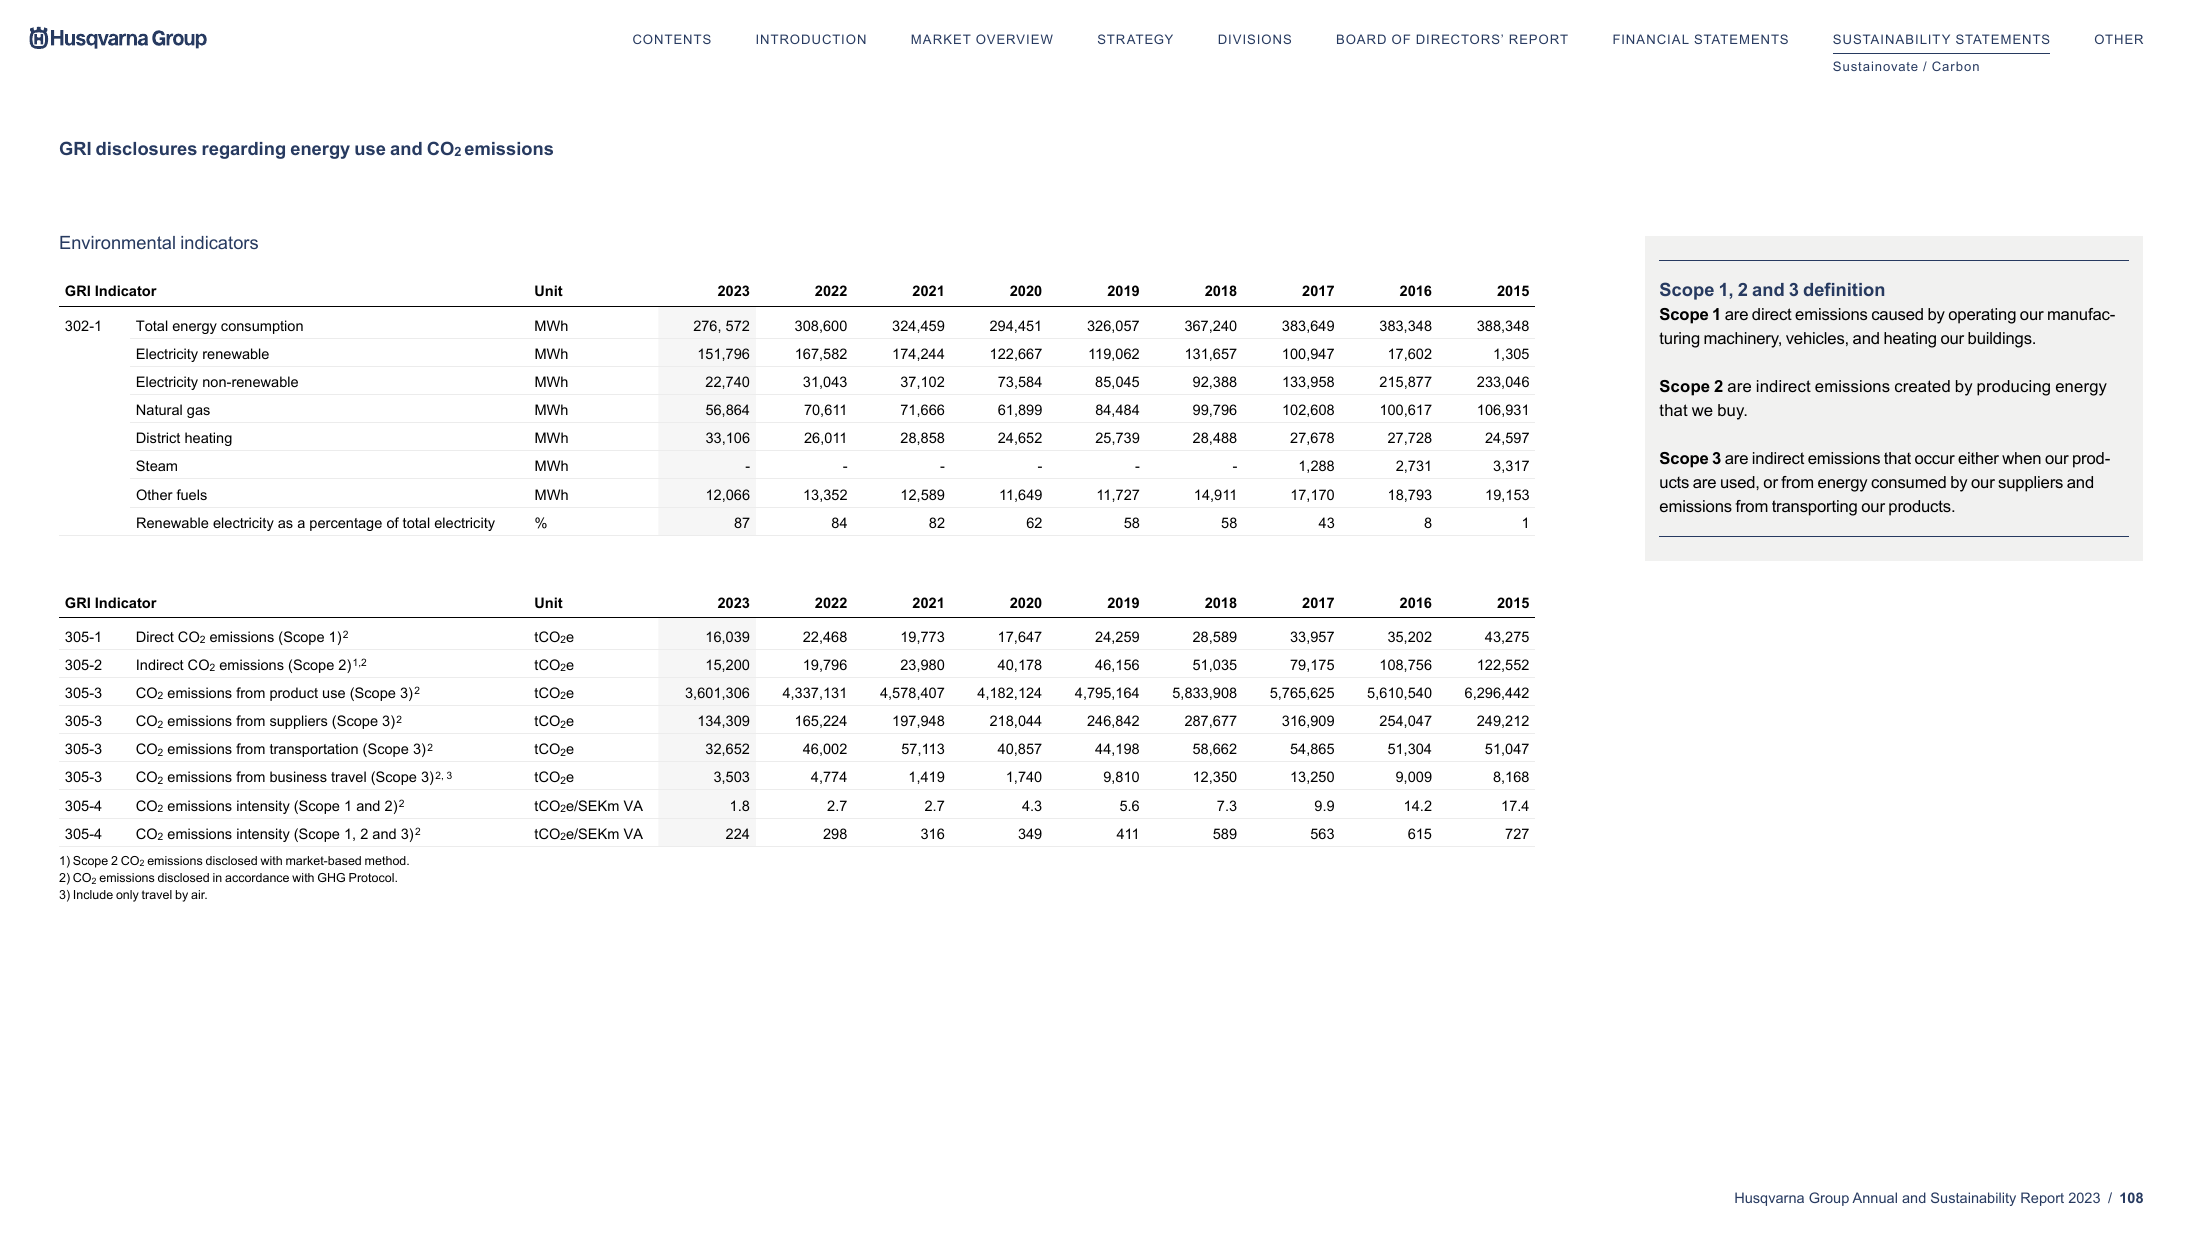The width and height of the screenshot is (2203, 1241).
Task: Select the 302-1 GRI indicator code
Action: point(83,326)
